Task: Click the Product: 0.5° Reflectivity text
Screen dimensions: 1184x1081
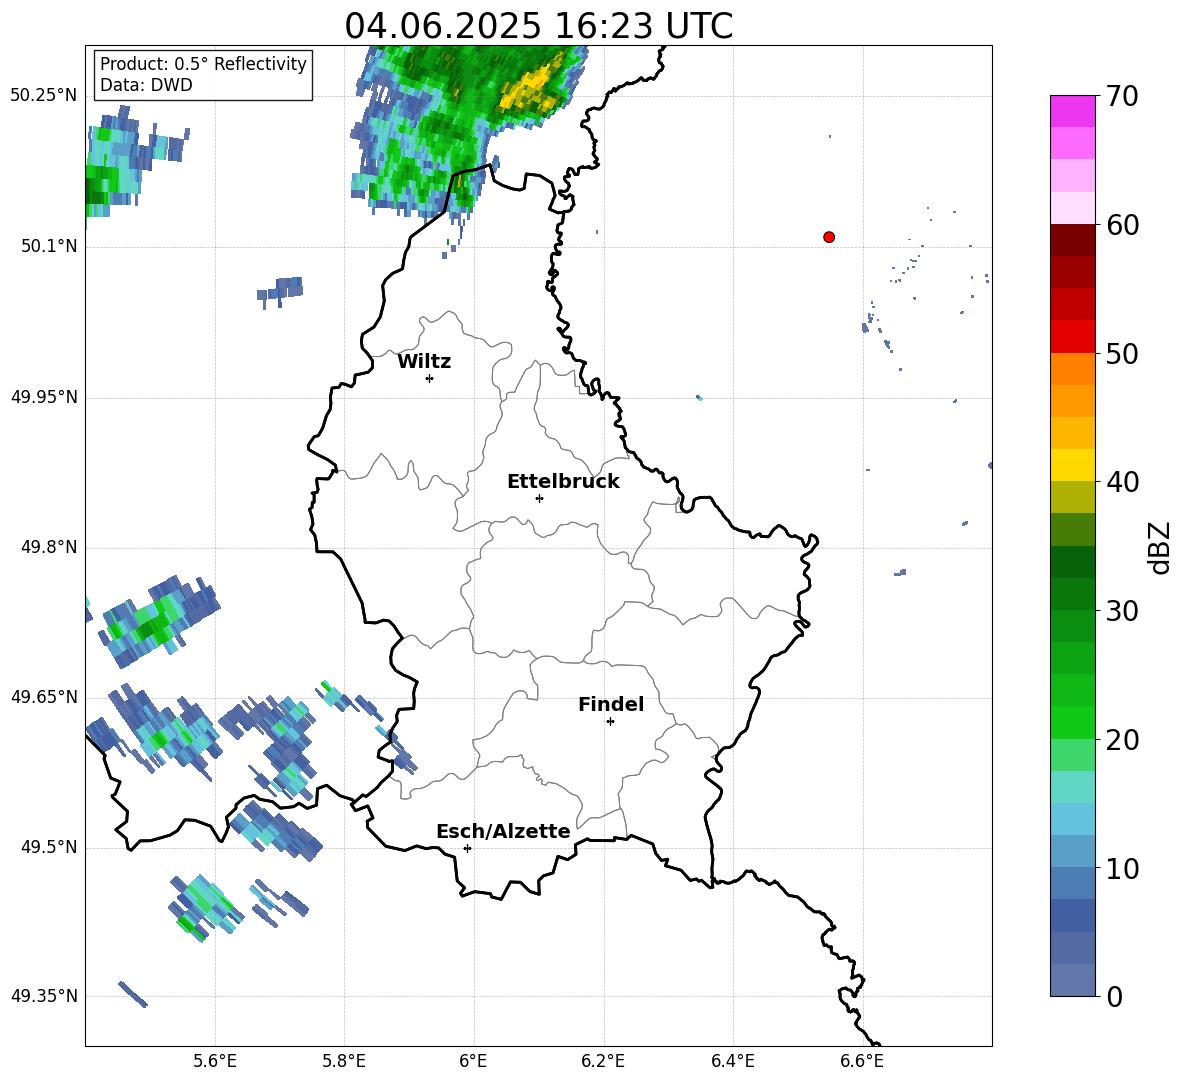Action: coord(203,64)
